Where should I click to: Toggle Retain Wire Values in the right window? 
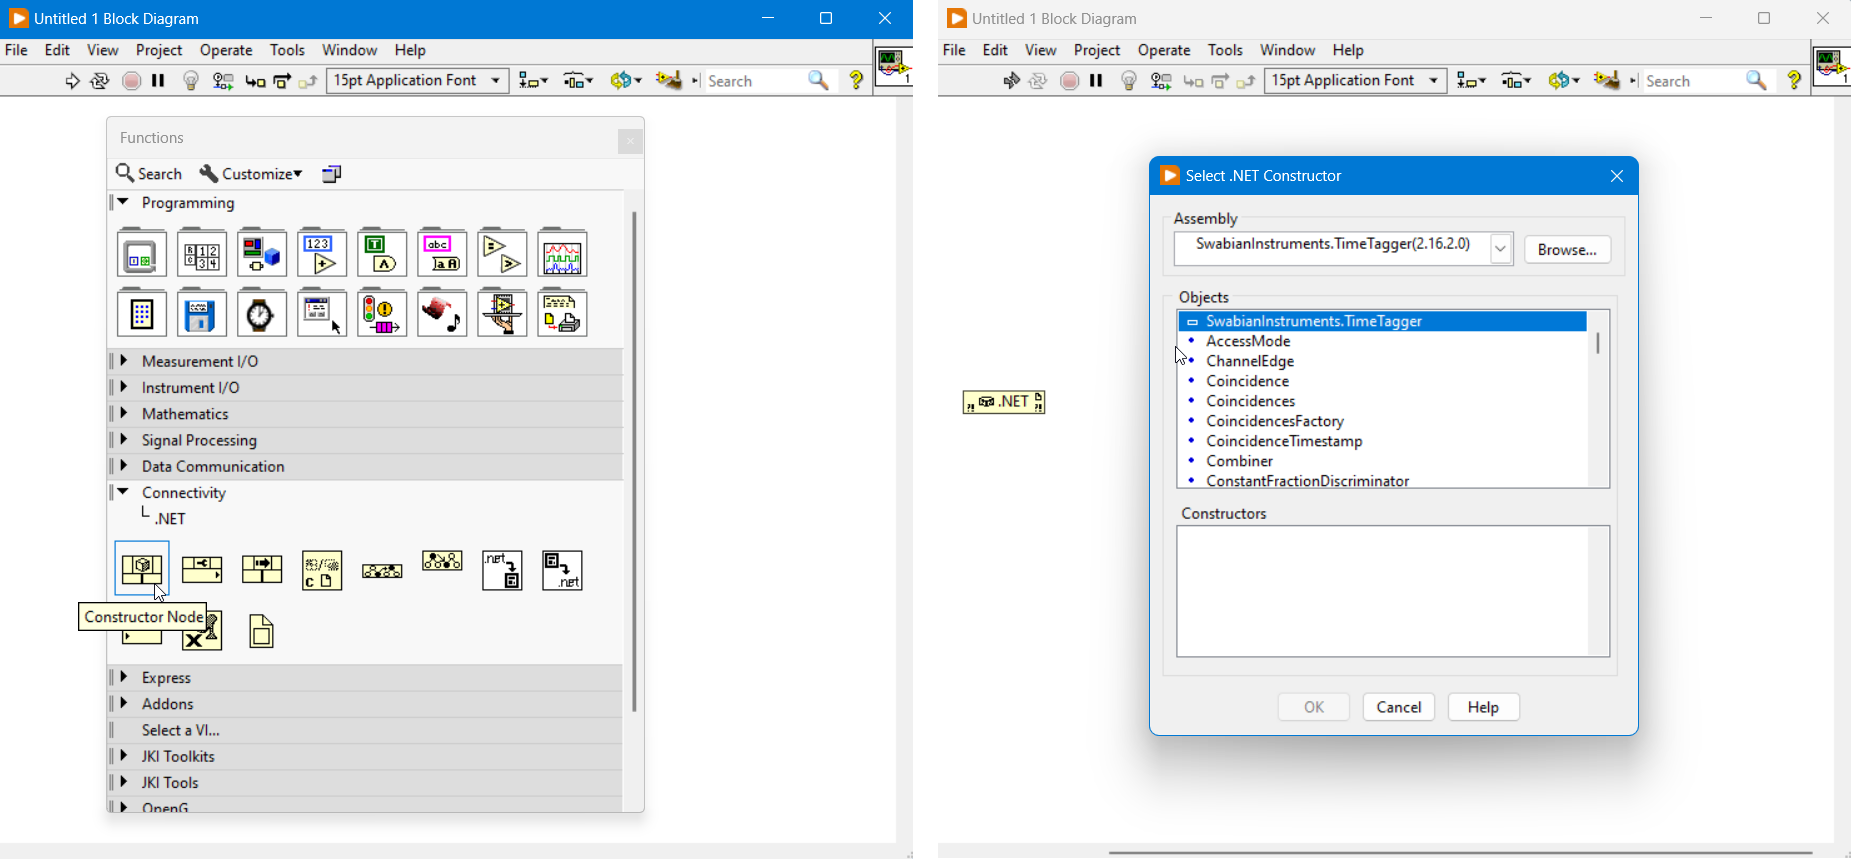(x=1161, y=81)
